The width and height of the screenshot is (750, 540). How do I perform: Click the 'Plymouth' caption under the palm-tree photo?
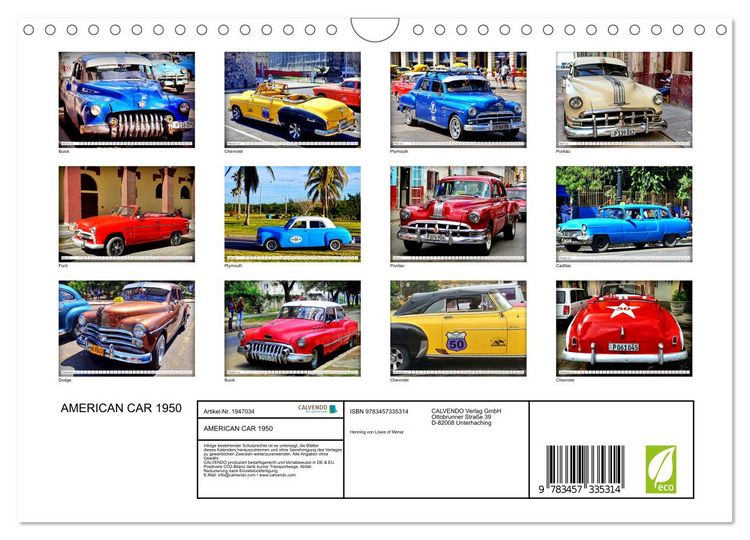tap(233, 265)
